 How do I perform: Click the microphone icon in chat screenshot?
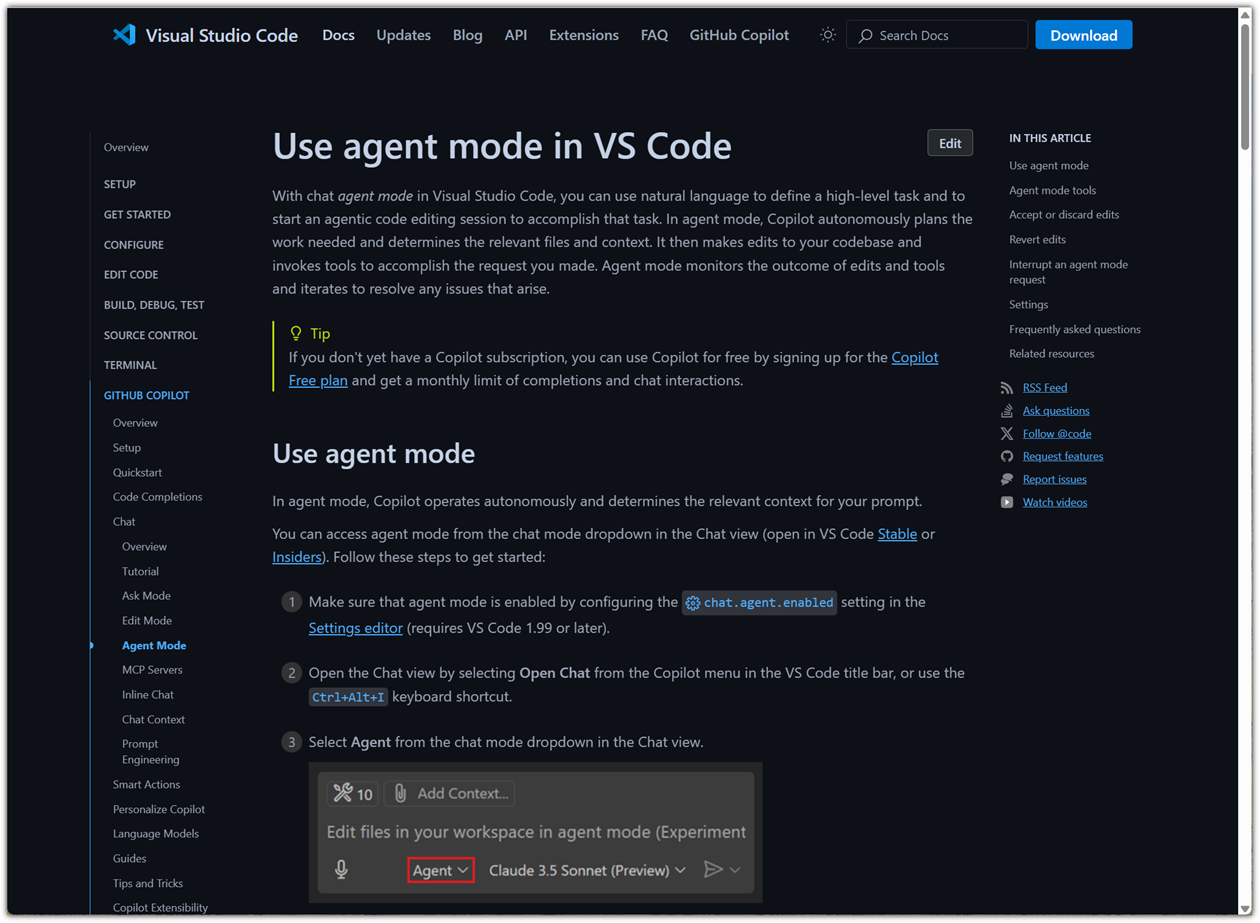tap(341, 870)
